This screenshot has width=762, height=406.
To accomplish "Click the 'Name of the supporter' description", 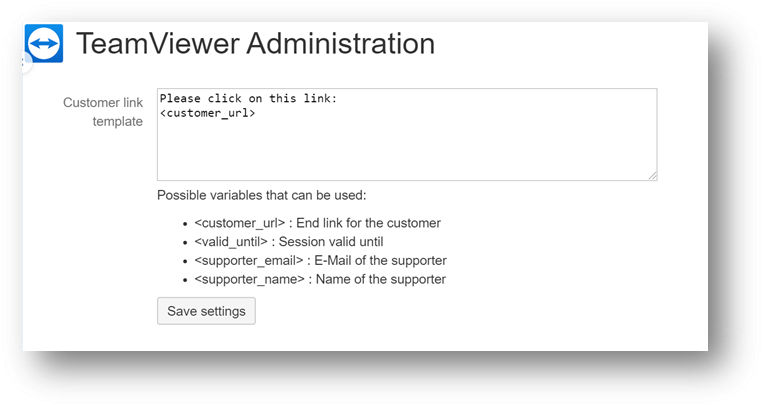I will 381,280.
